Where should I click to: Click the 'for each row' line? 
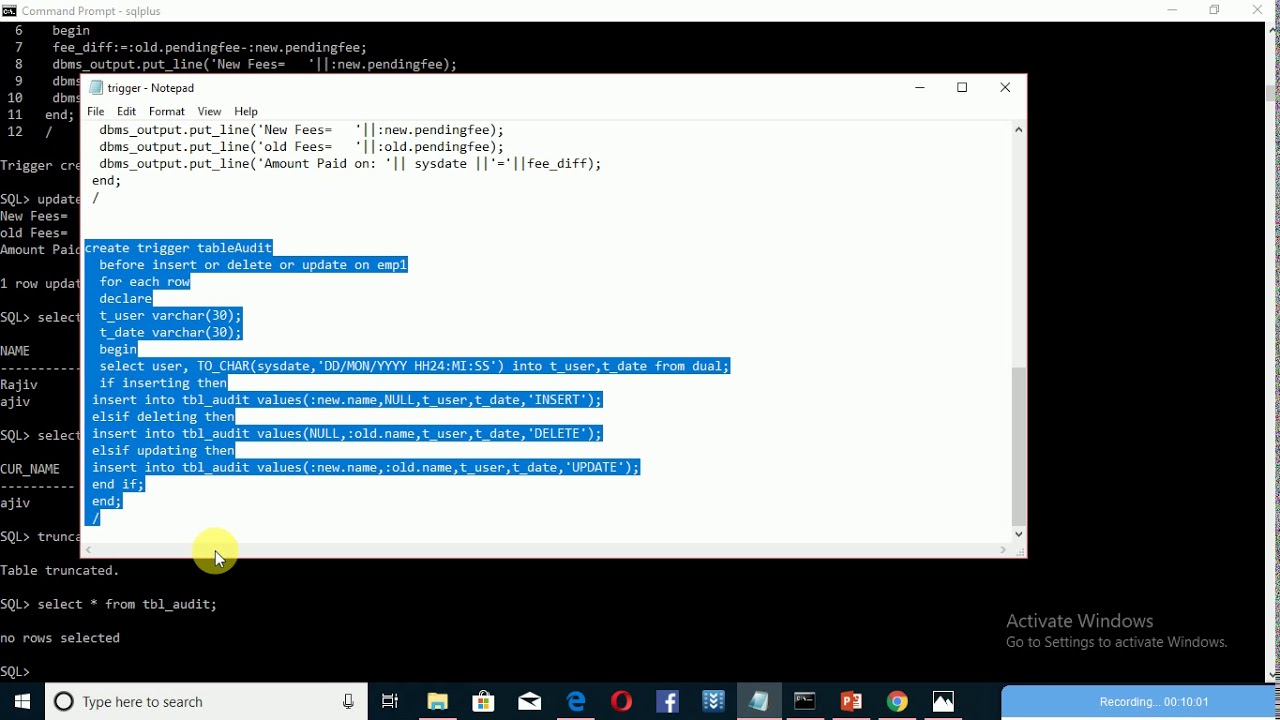(145, 282)
